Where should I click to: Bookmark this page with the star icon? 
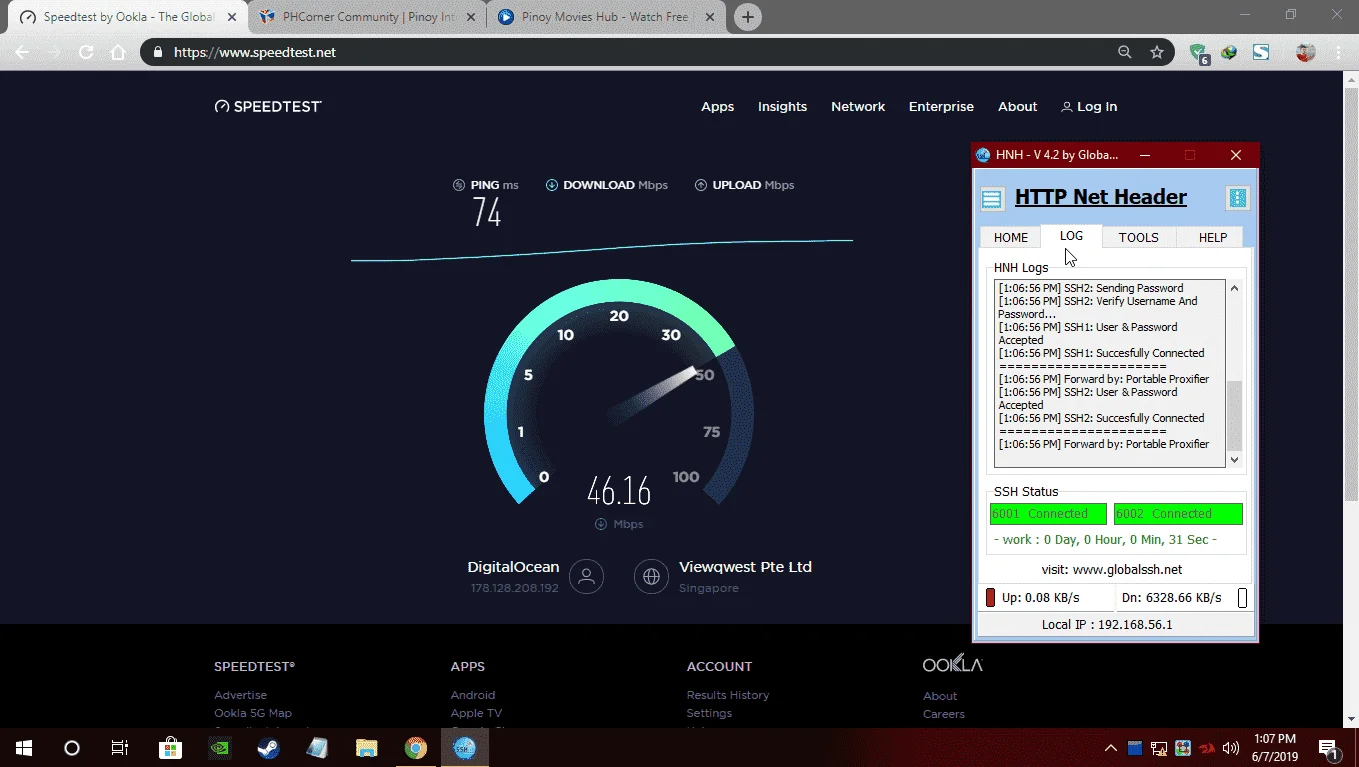1157,52
